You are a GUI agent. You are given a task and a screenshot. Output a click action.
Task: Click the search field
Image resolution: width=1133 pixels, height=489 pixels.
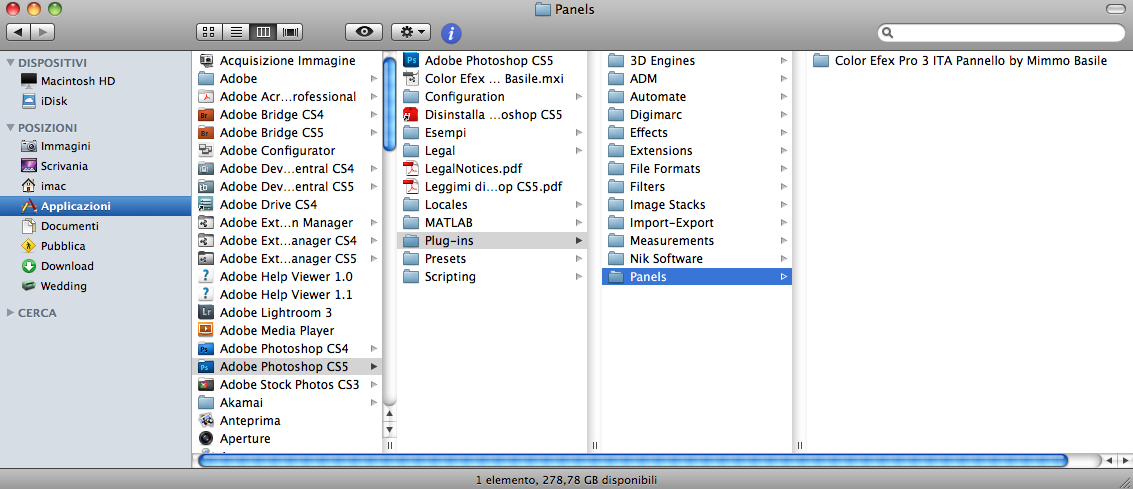click(x=1001, y=33)
